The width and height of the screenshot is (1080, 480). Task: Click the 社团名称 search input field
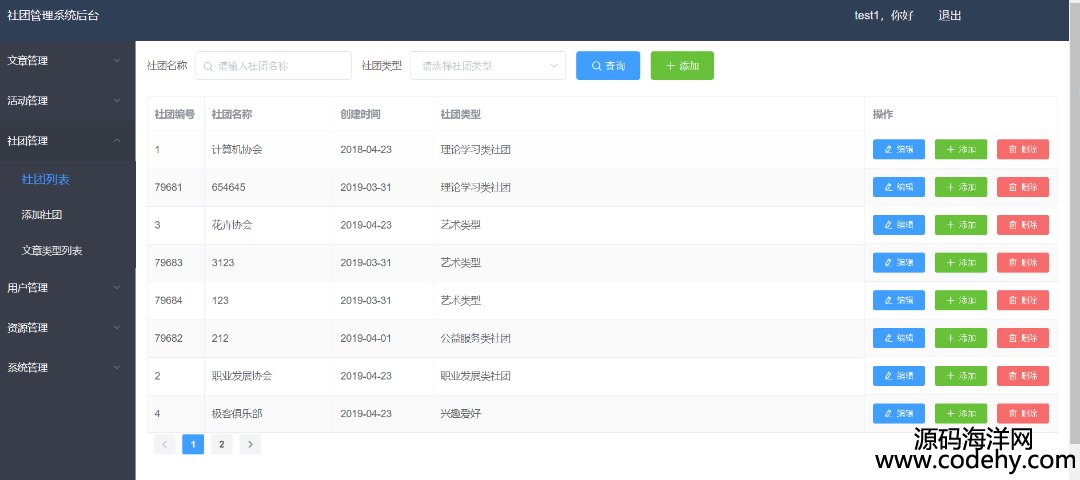point(274,66)
